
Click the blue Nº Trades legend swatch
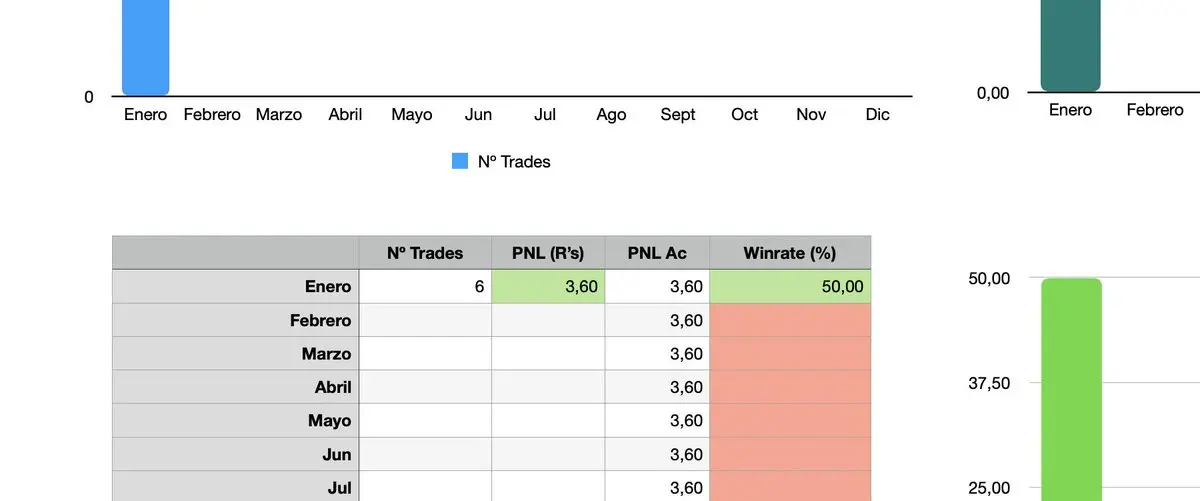coord(460,161)
